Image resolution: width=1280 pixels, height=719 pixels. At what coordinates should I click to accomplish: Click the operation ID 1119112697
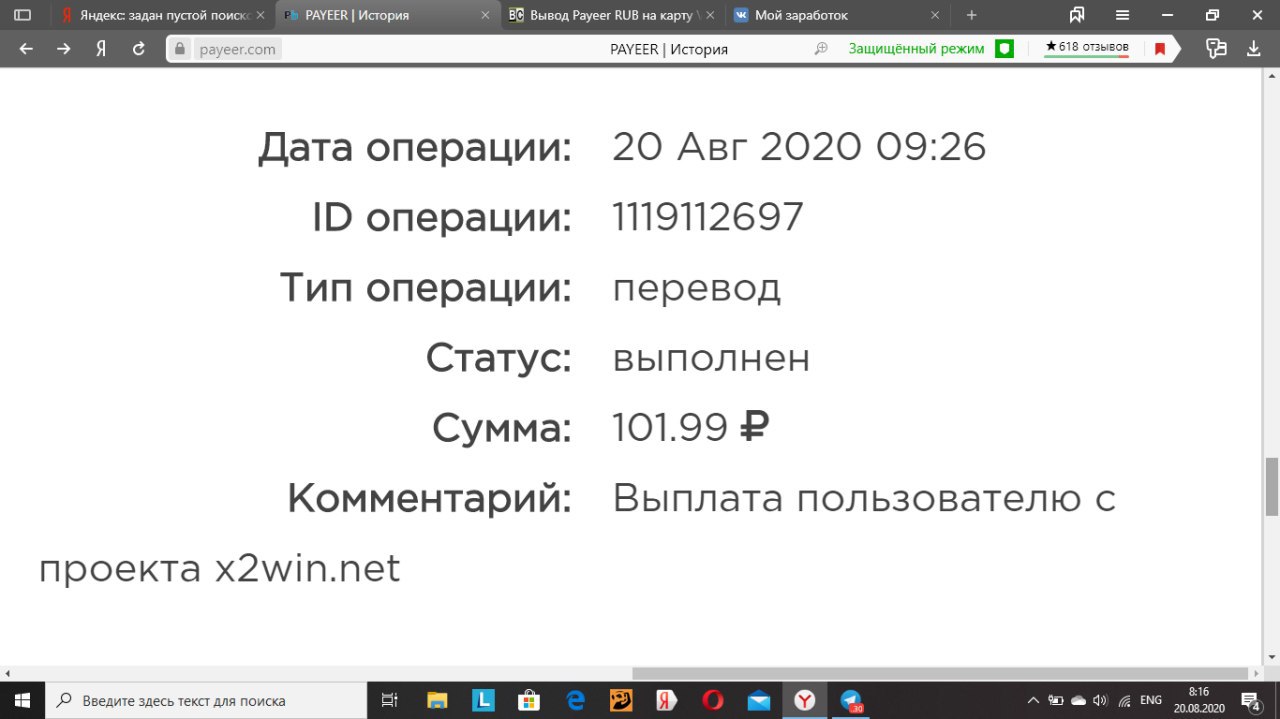(708, 217)
